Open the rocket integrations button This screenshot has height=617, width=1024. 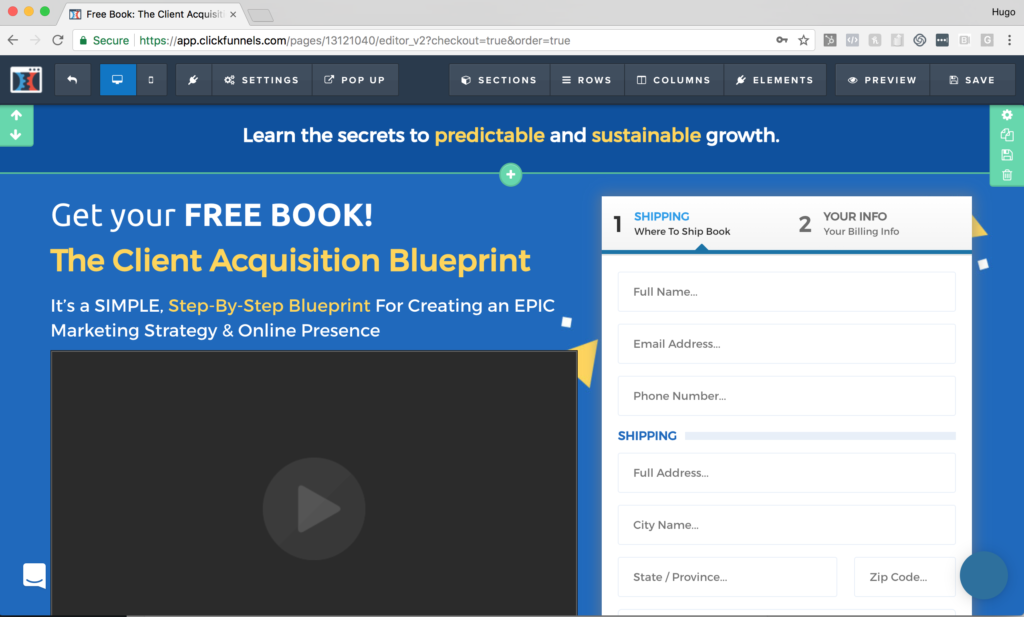193,80
